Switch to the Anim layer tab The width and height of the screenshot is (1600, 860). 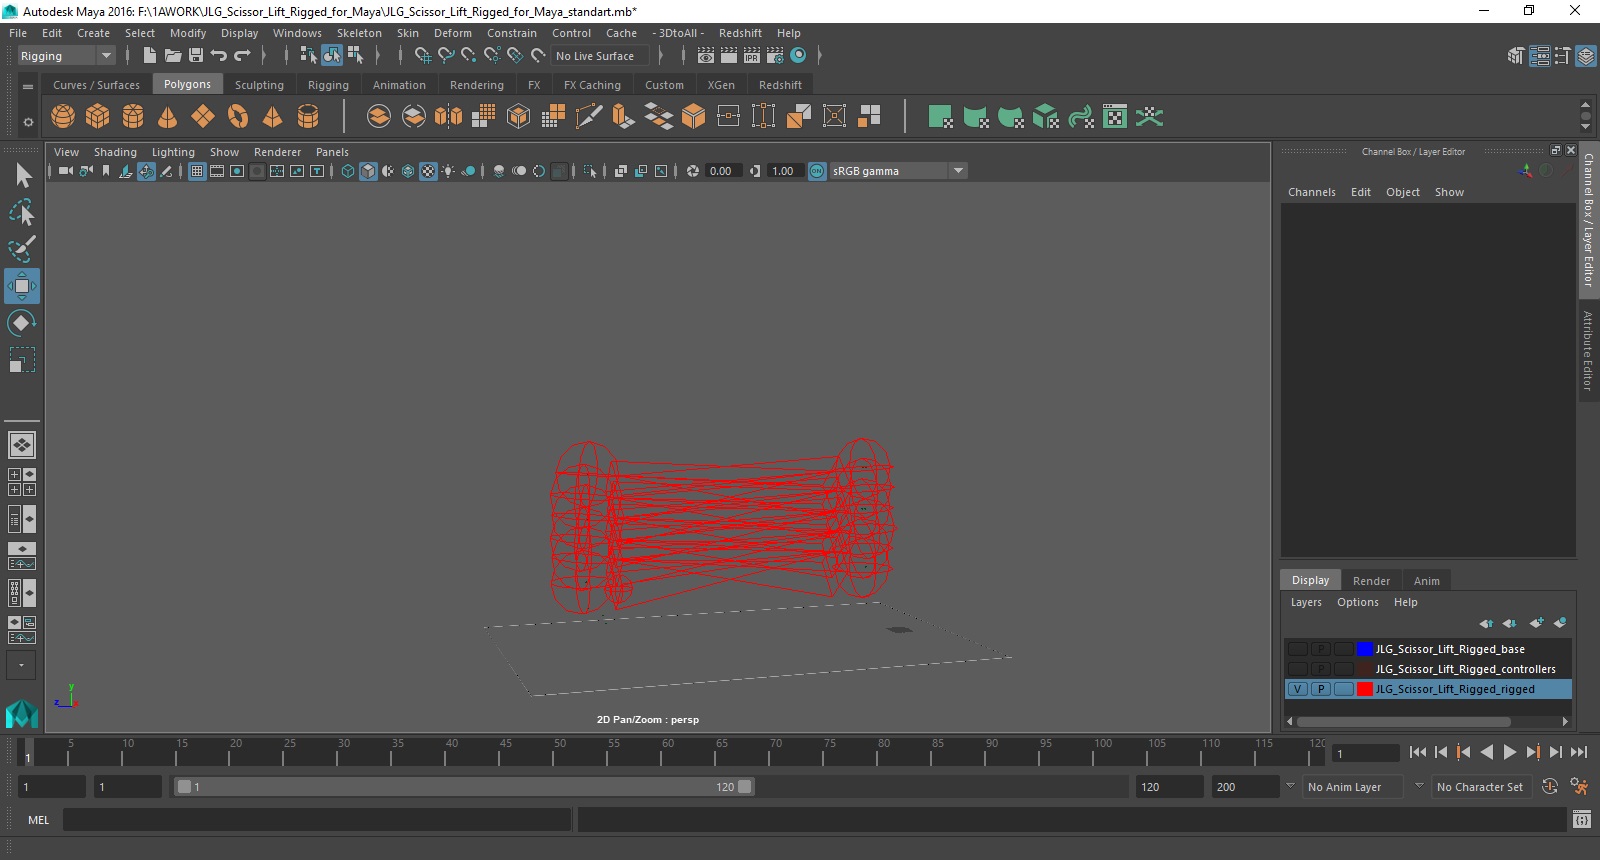(1427, 581)
